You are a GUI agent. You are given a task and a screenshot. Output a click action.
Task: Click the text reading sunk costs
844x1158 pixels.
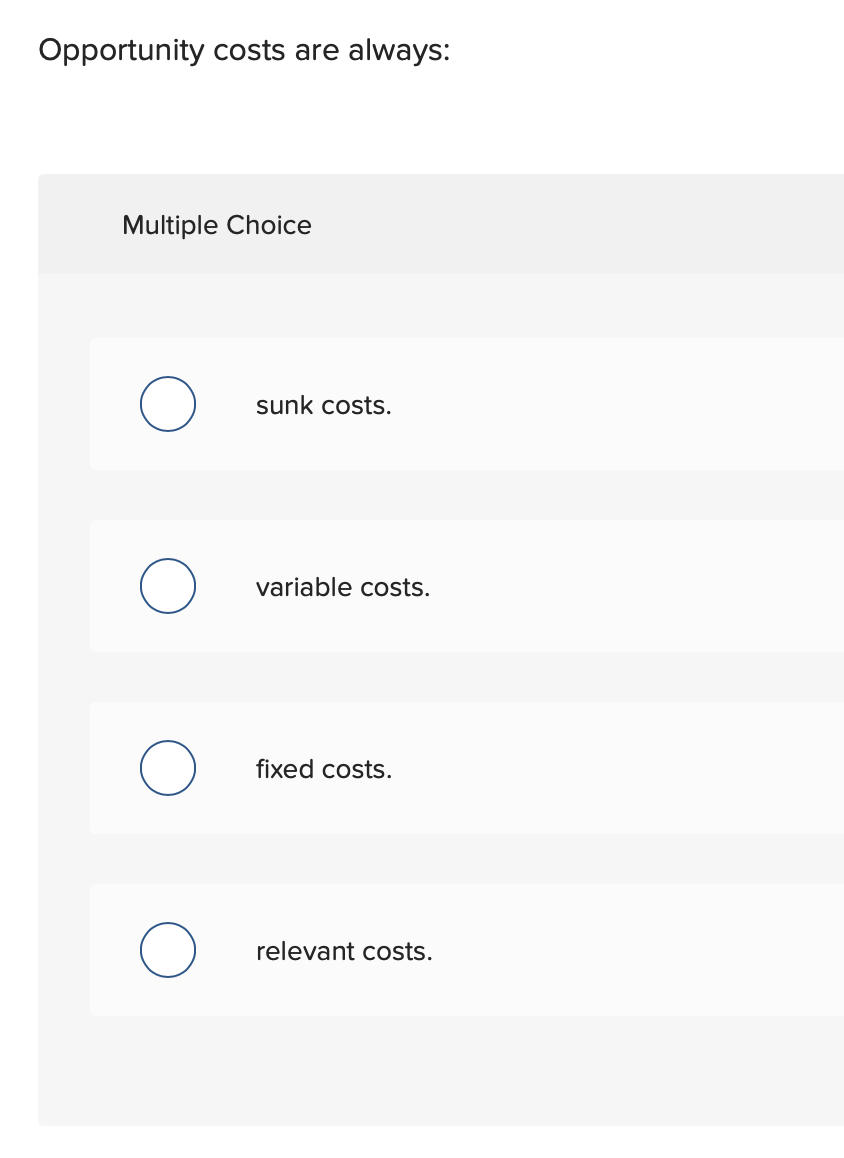pos(323,405)
